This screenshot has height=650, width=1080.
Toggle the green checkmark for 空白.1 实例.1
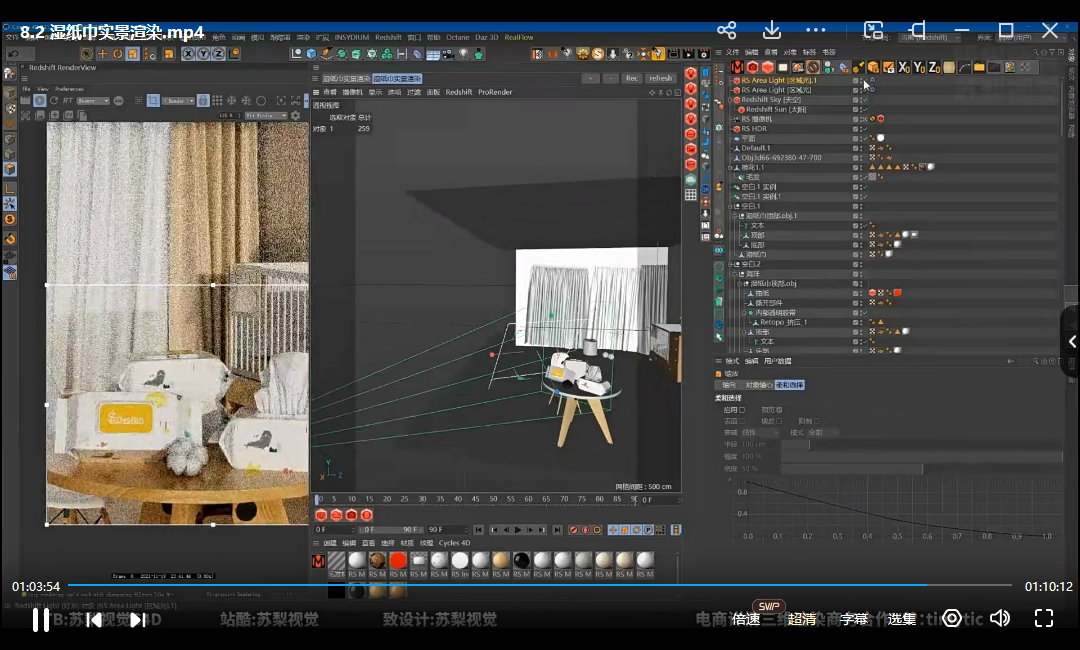point(864,196)
